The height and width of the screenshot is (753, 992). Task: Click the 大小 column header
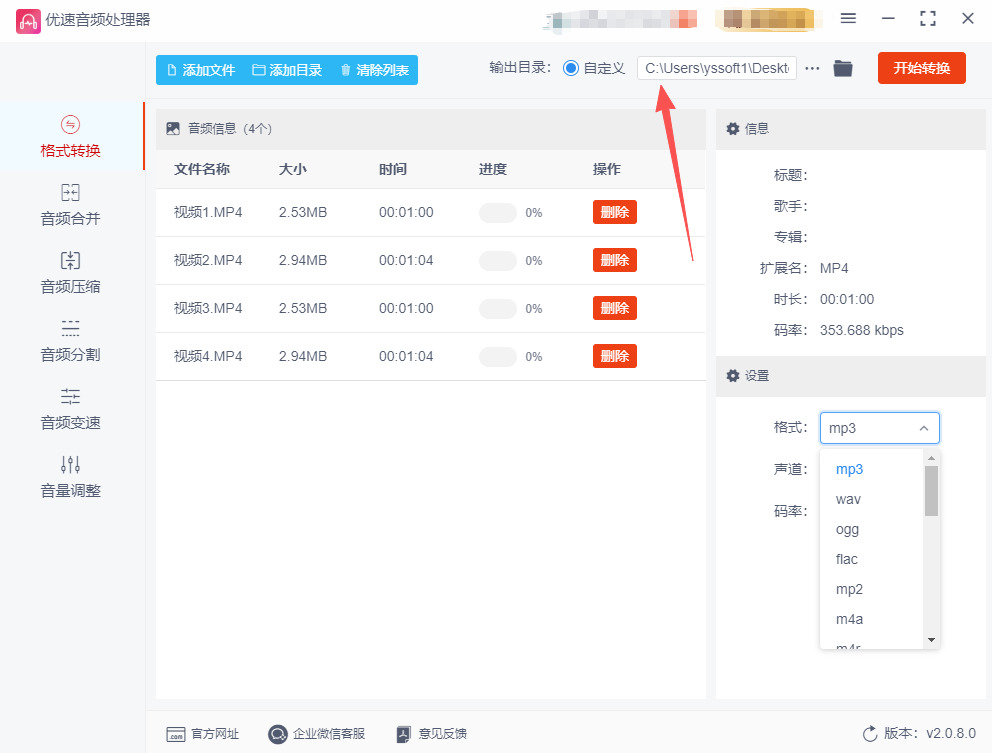click(293, 169)
